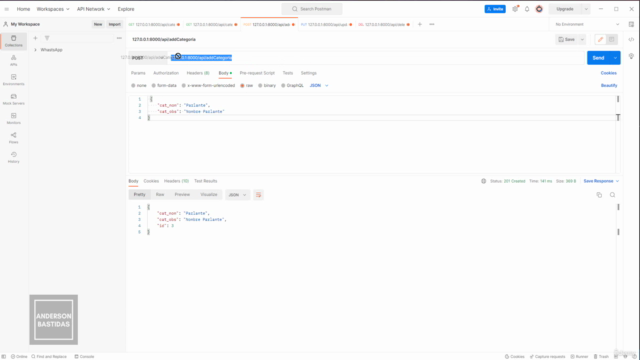The image size is (640, 360).
Task: Toggle response line wrap icon
Action: pos(258,195)
